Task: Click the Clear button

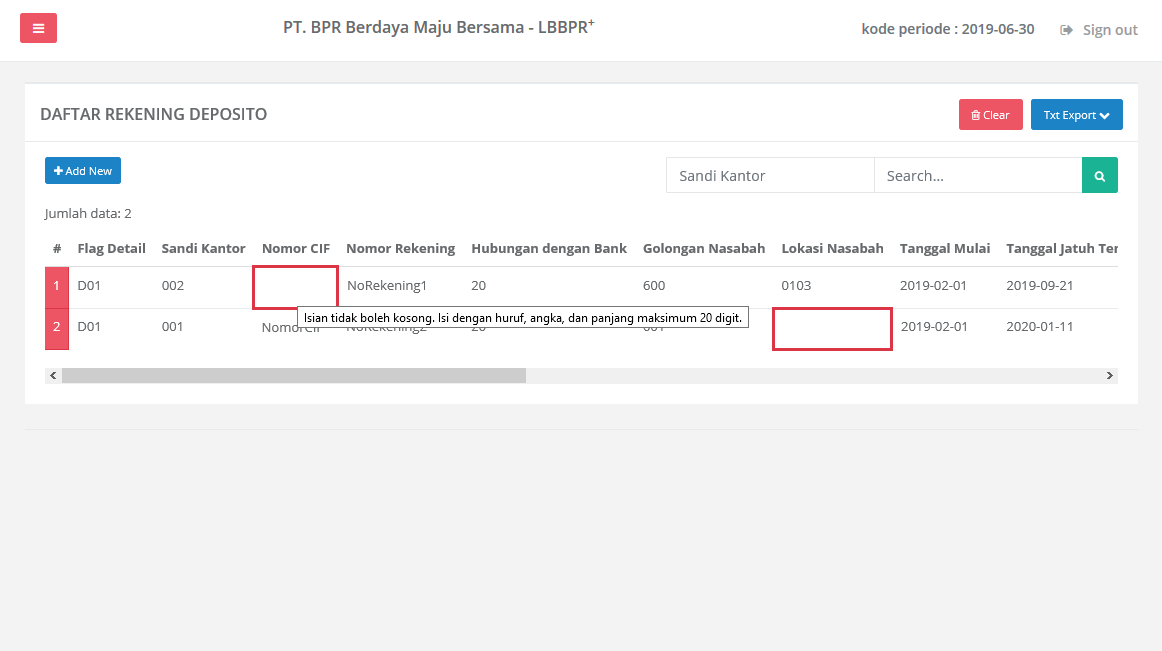Action: (x=990, y=114)
